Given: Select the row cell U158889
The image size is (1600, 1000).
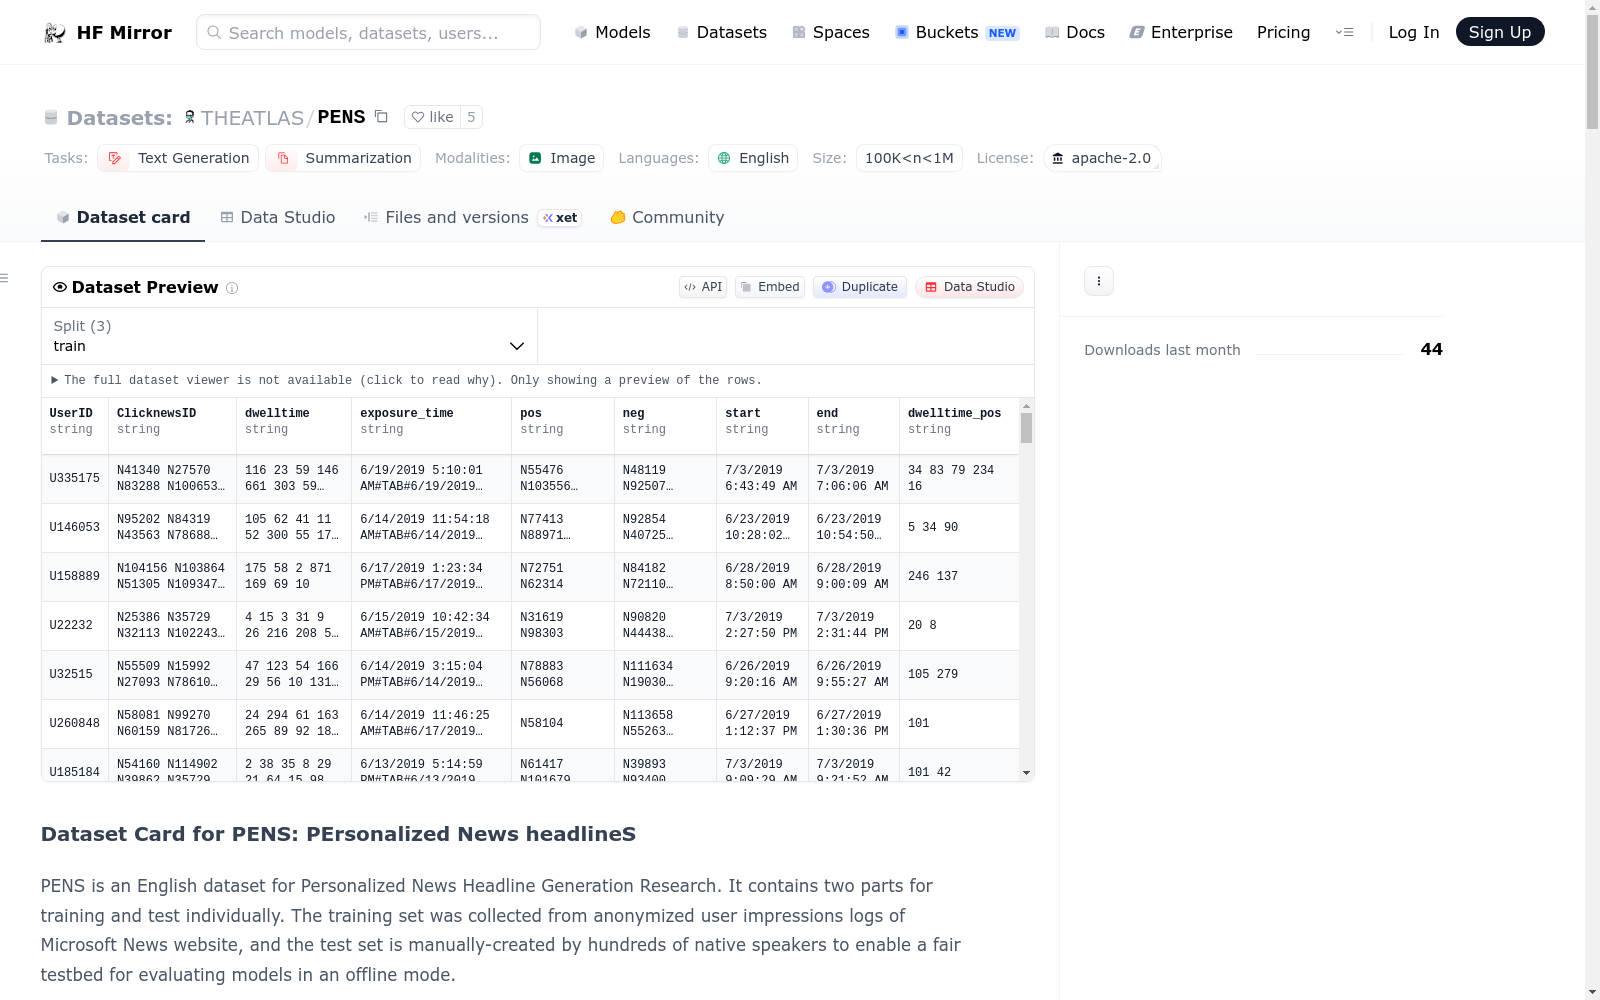Looking at the screenshot, I should (x=75, y=577).
